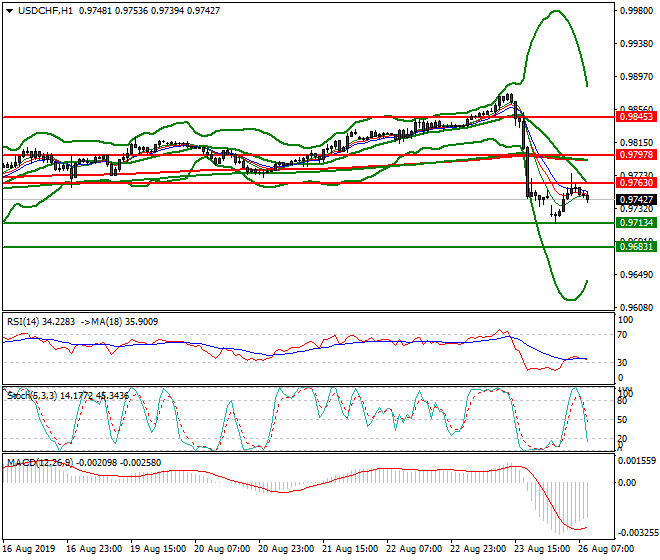
Task: Select the 0.96080 price scale value
Action: click(637, 308)
